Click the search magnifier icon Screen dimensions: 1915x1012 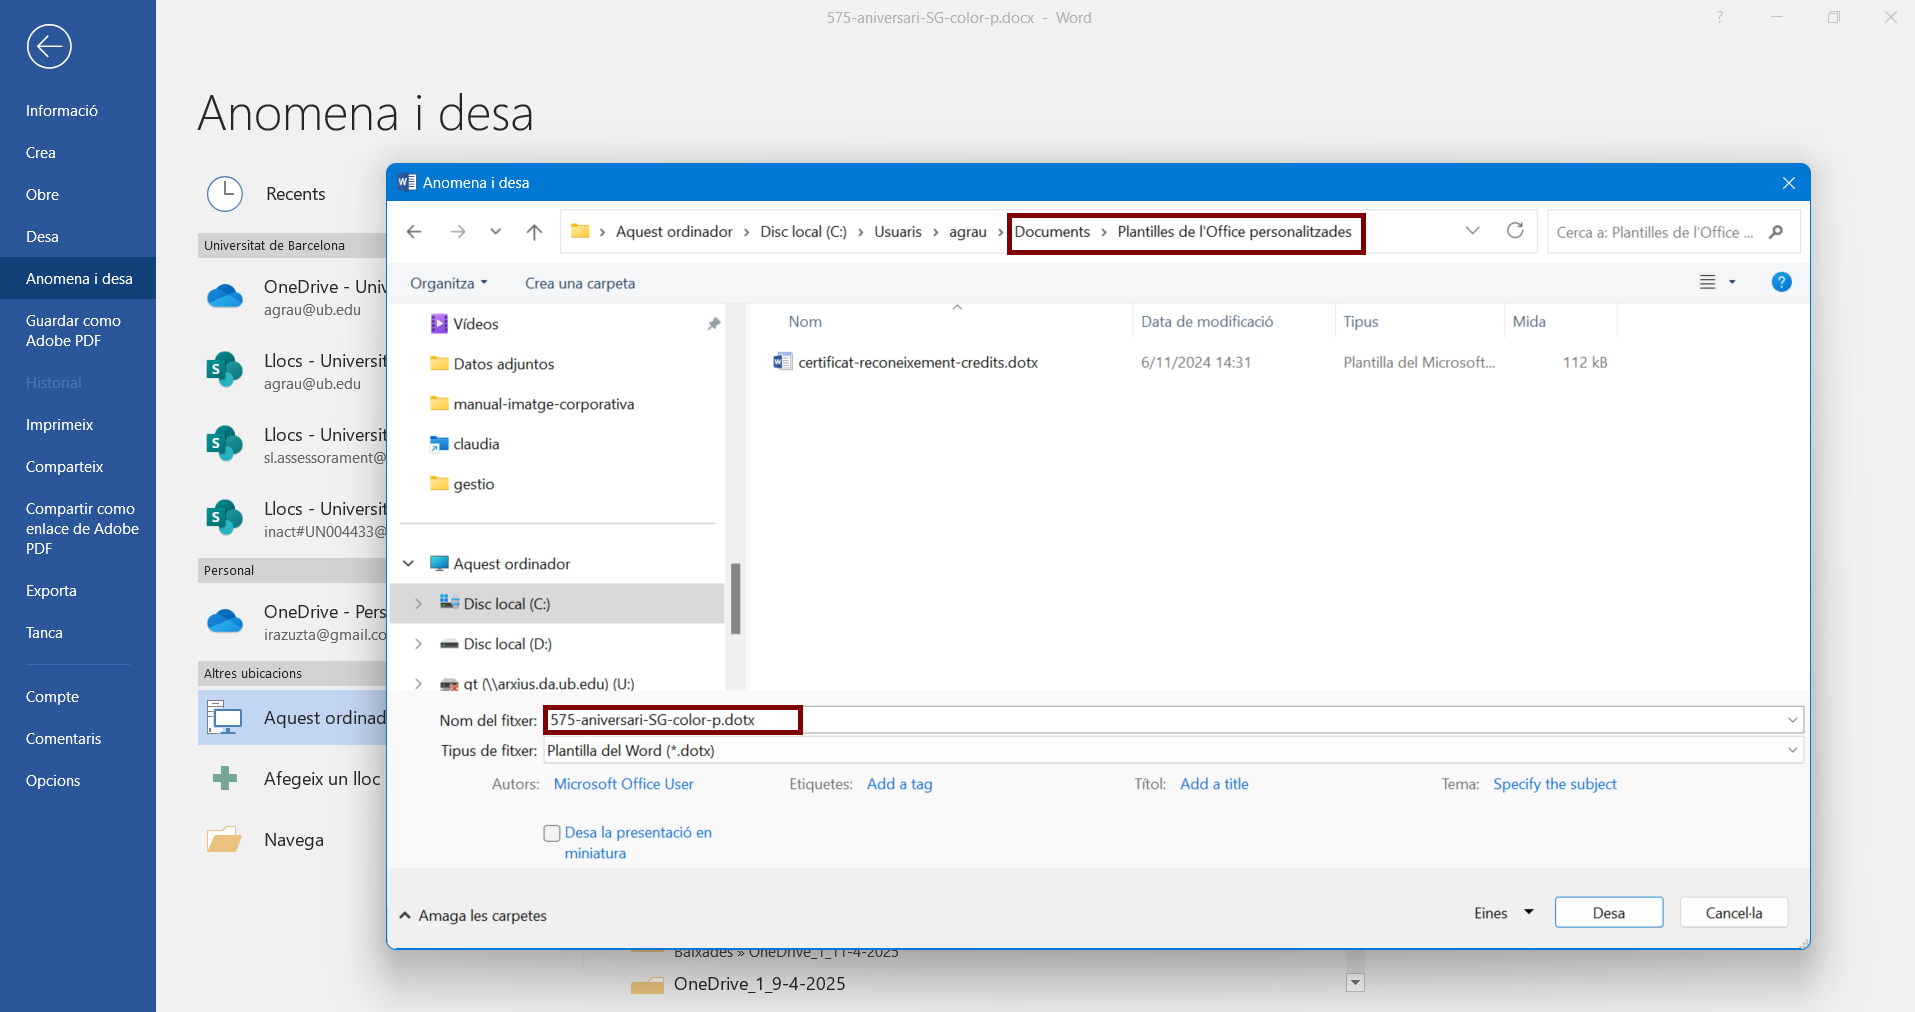coord(1776,232)
